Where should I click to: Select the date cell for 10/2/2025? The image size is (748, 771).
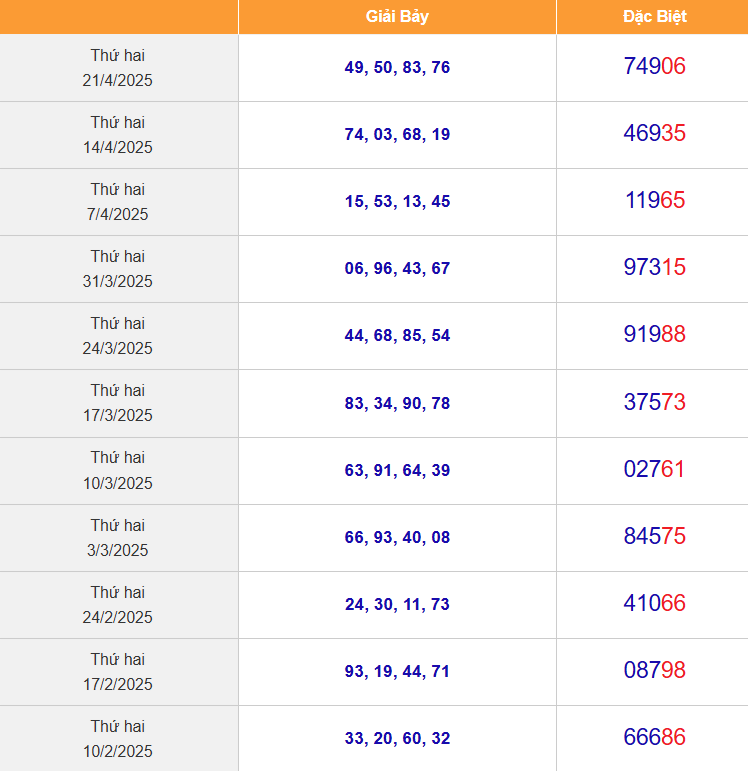118,739
